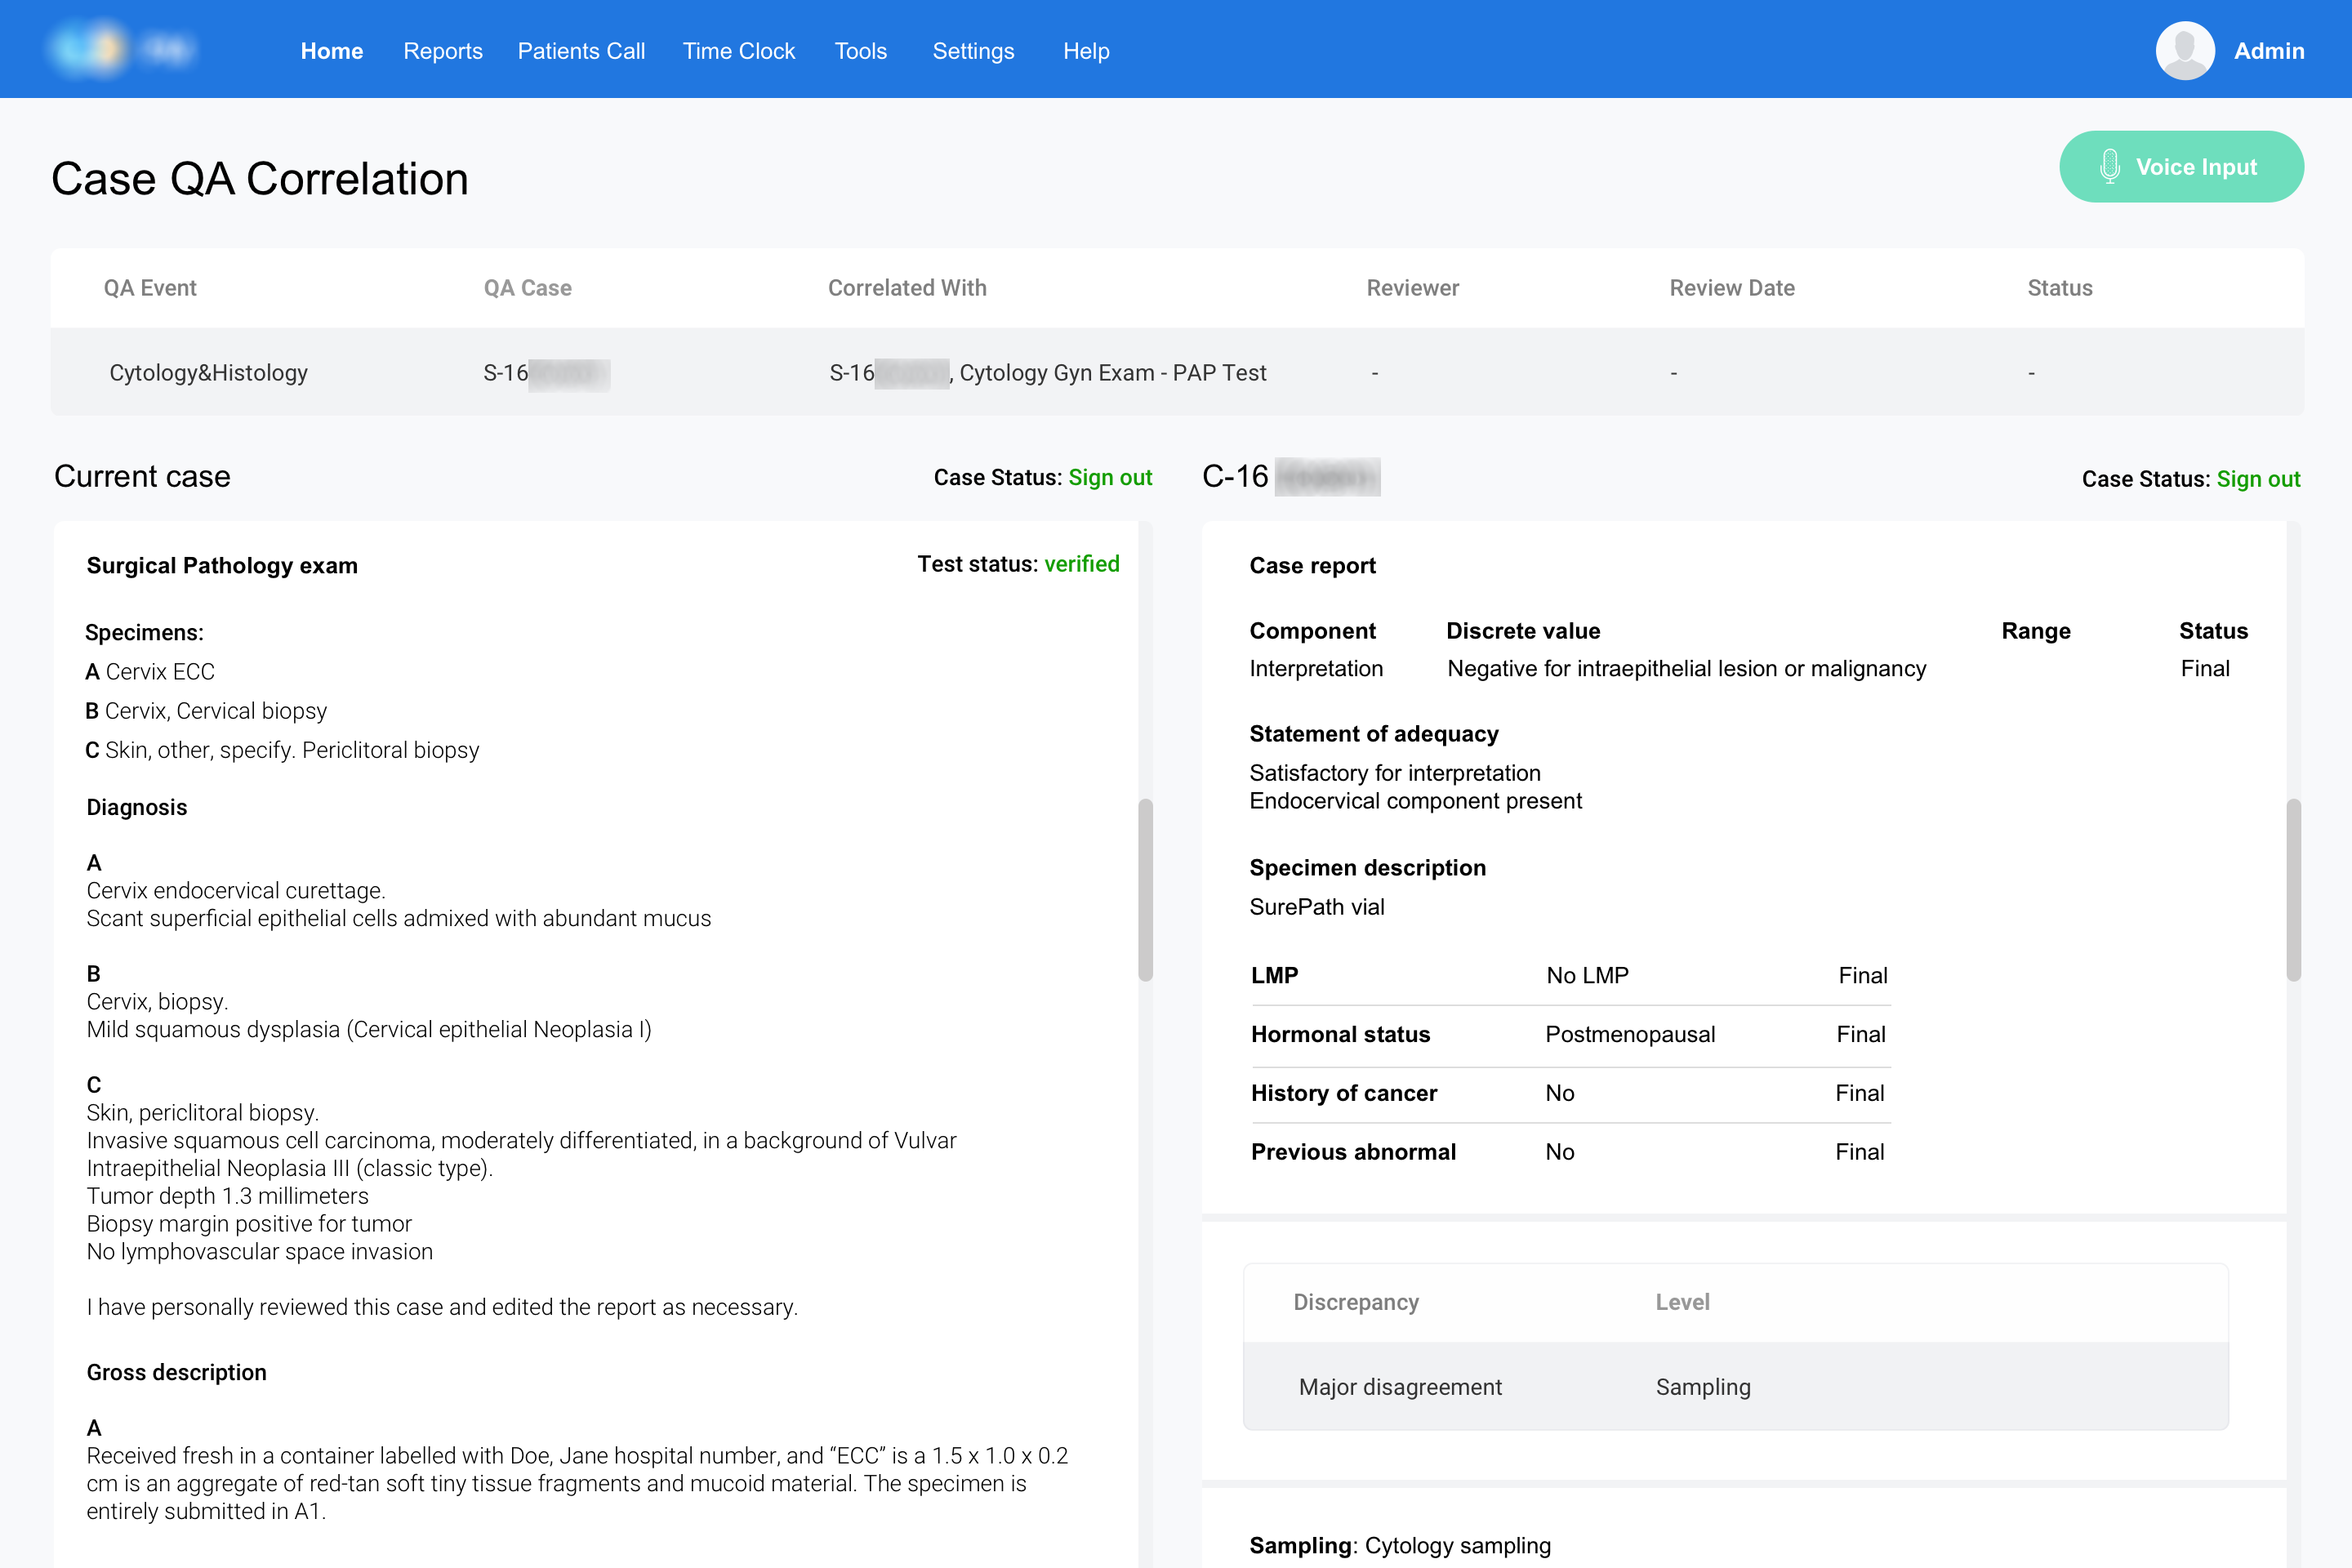The width and height of the screenshot is (2352, 1568).
Task: Click the Surgical Pathology exam heading
Action: tap(222, 566)
